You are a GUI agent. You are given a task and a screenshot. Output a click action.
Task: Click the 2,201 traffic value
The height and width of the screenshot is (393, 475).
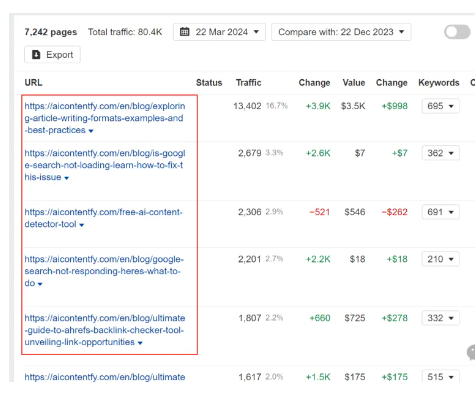[x=249, y=259]
